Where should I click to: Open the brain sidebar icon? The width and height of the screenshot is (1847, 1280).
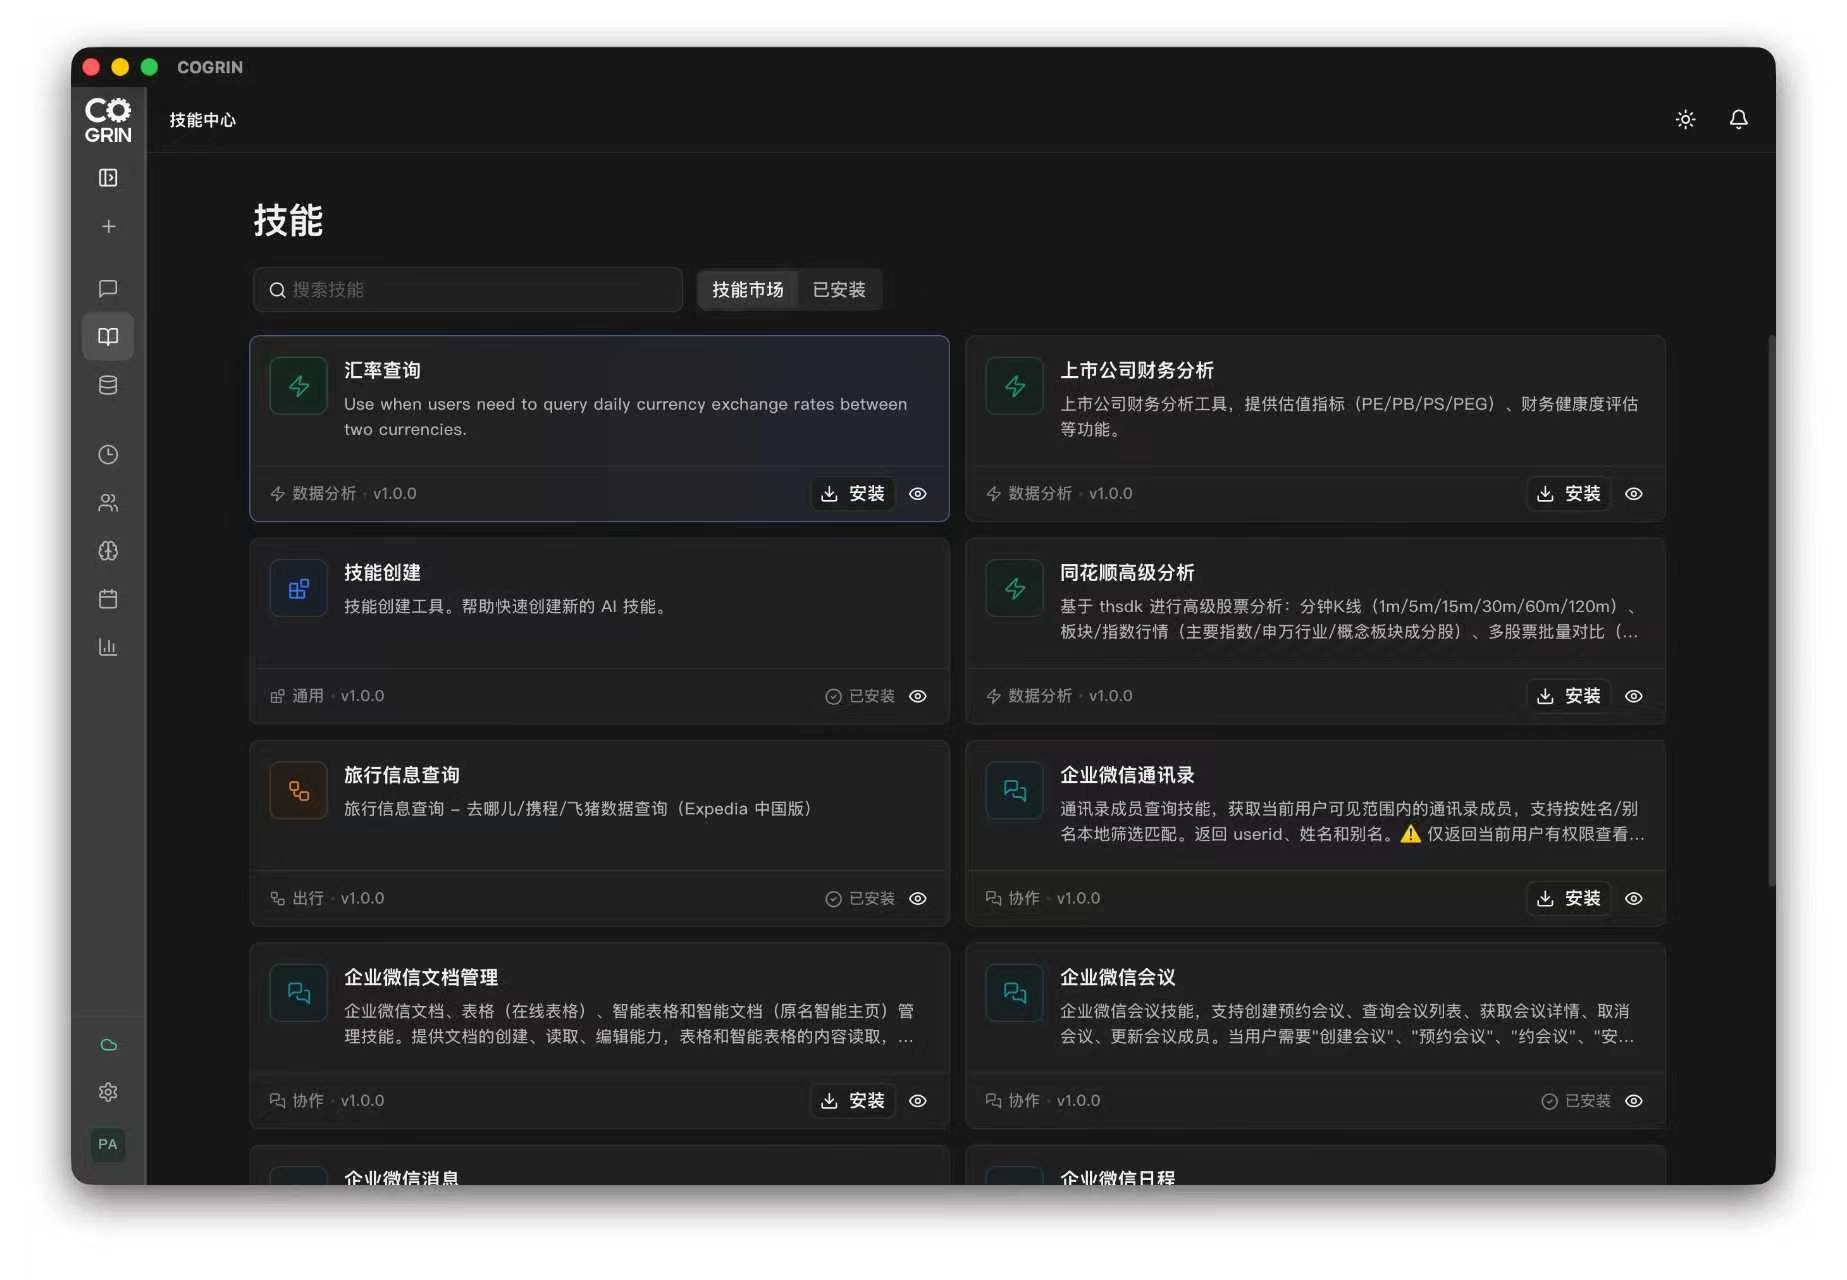(108, 550)
